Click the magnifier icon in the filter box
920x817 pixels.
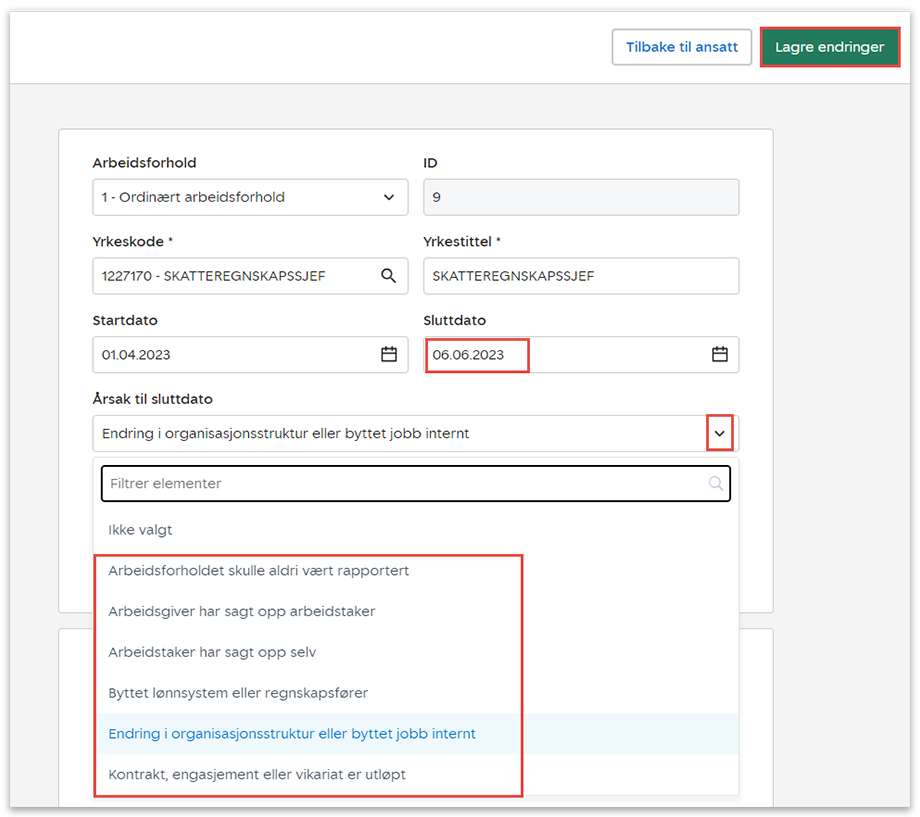click(716, 483)
